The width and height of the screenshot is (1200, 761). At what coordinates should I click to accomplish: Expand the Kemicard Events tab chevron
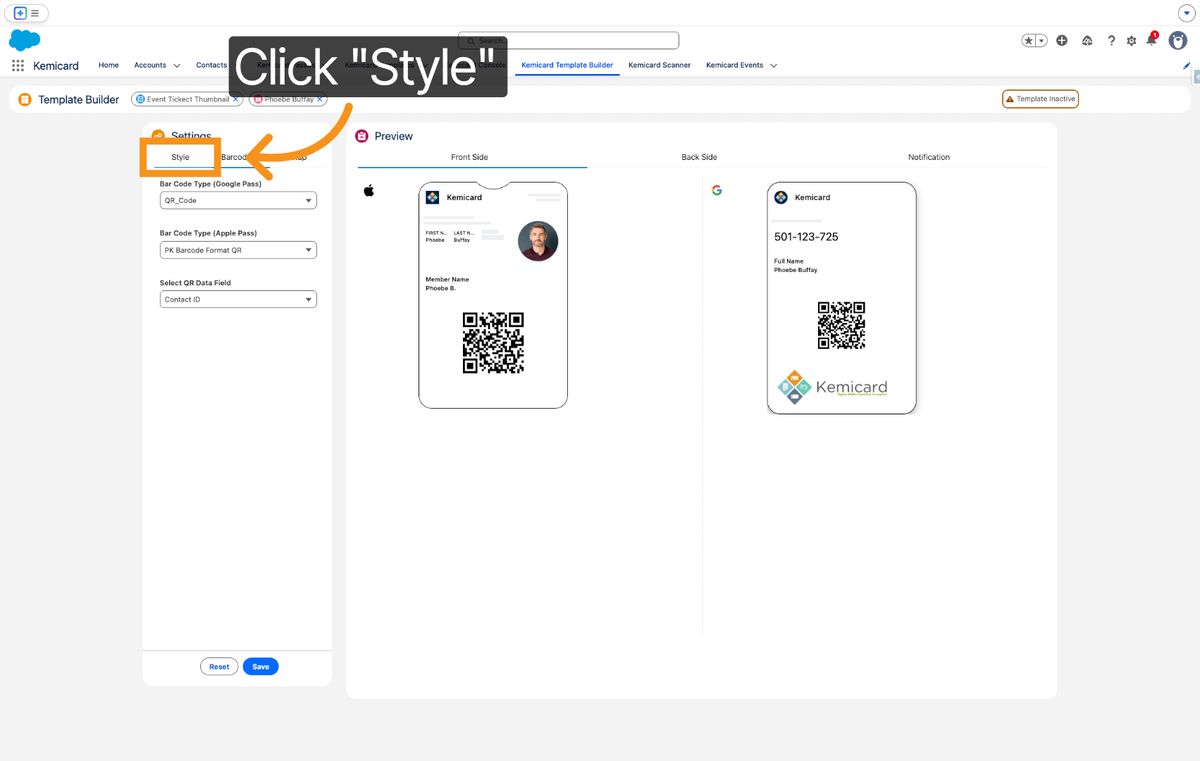(774, 66)
